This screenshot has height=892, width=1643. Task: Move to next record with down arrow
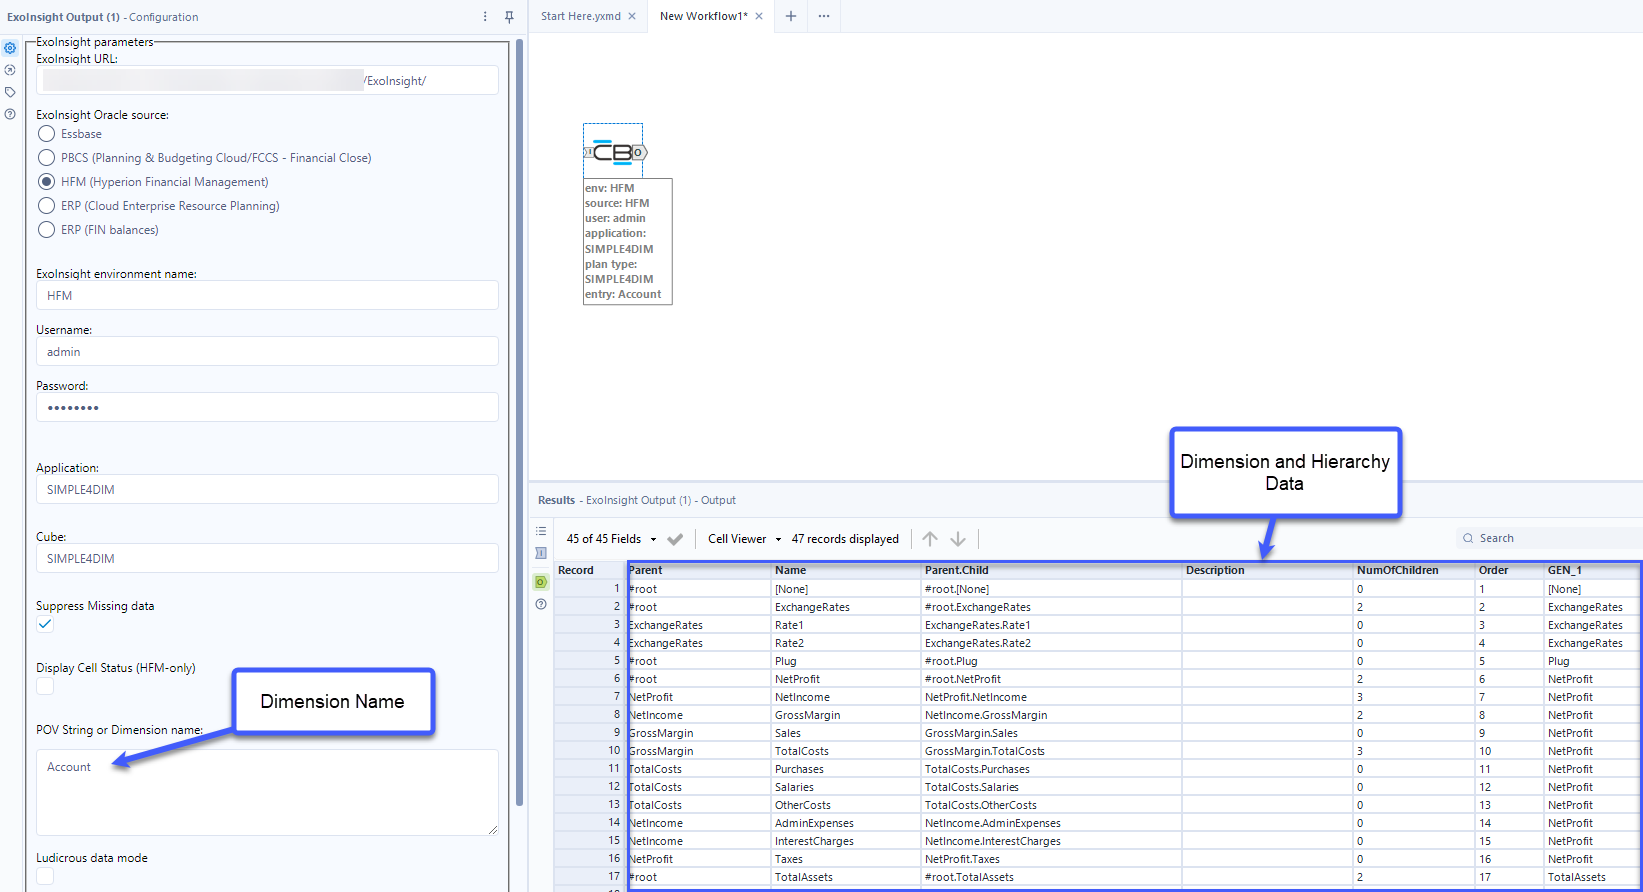pyautogui.click(x=958, y=539)
